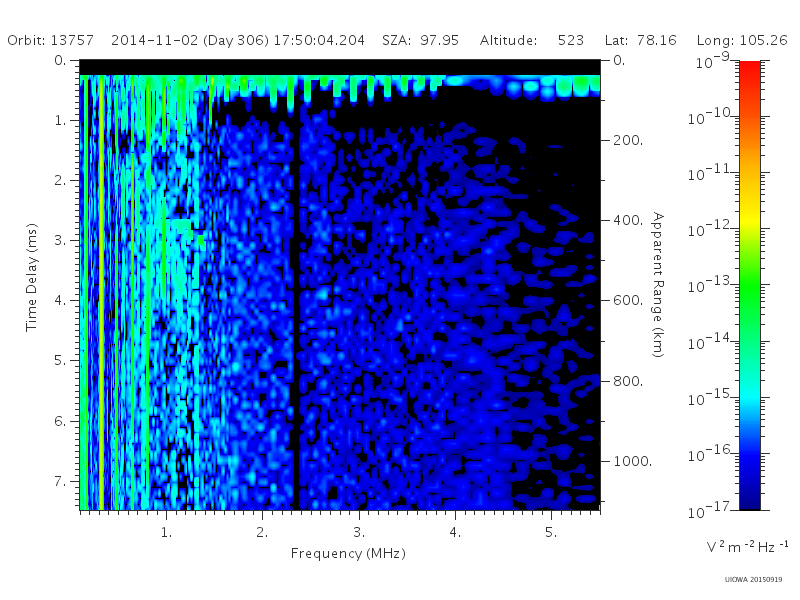Viewport: 800px width, 600px height.
Task: Click time delay tick label 7.
Action: (60, 481)
